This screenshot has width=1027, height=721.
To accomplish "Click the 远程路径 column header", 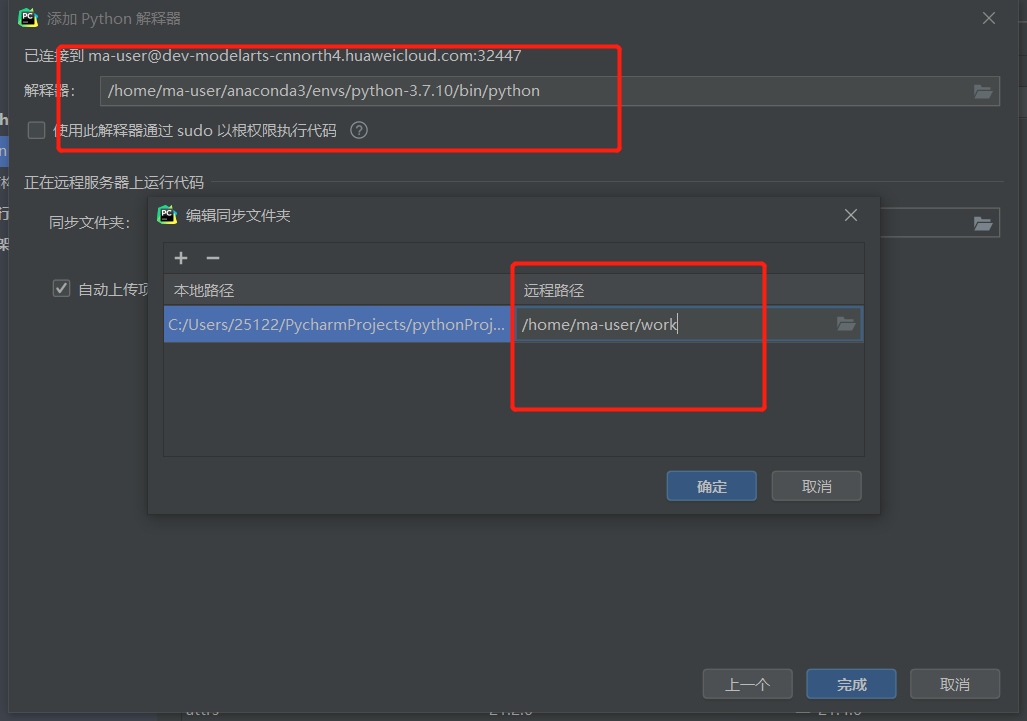I will point(688,290).
